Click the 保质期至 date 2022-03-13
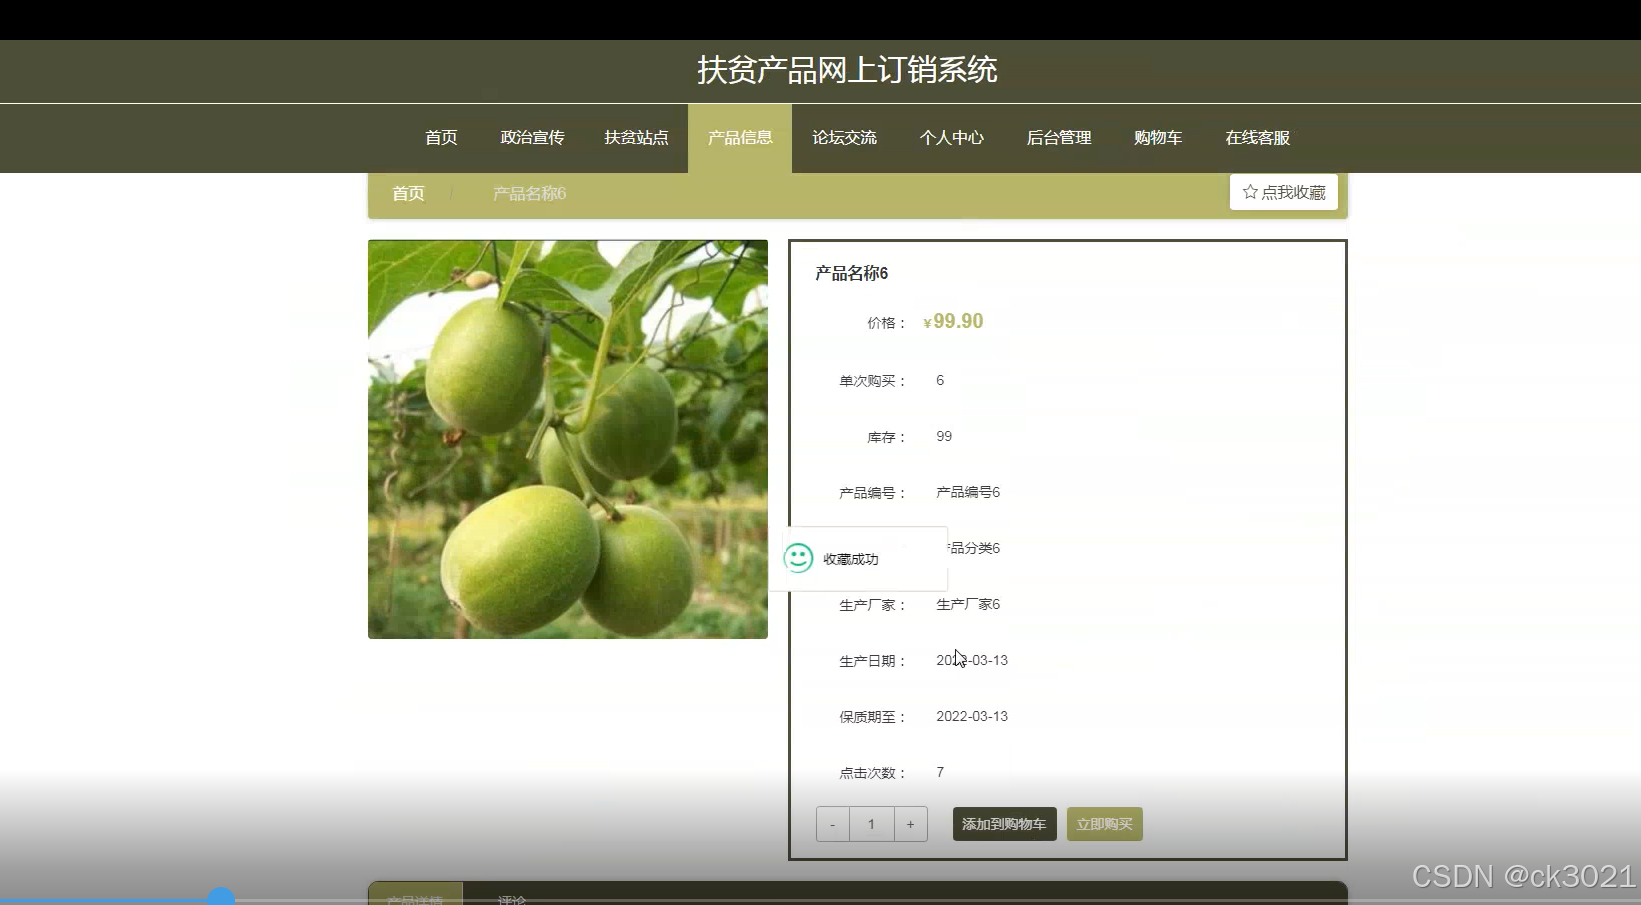 [x=972, y=717]
